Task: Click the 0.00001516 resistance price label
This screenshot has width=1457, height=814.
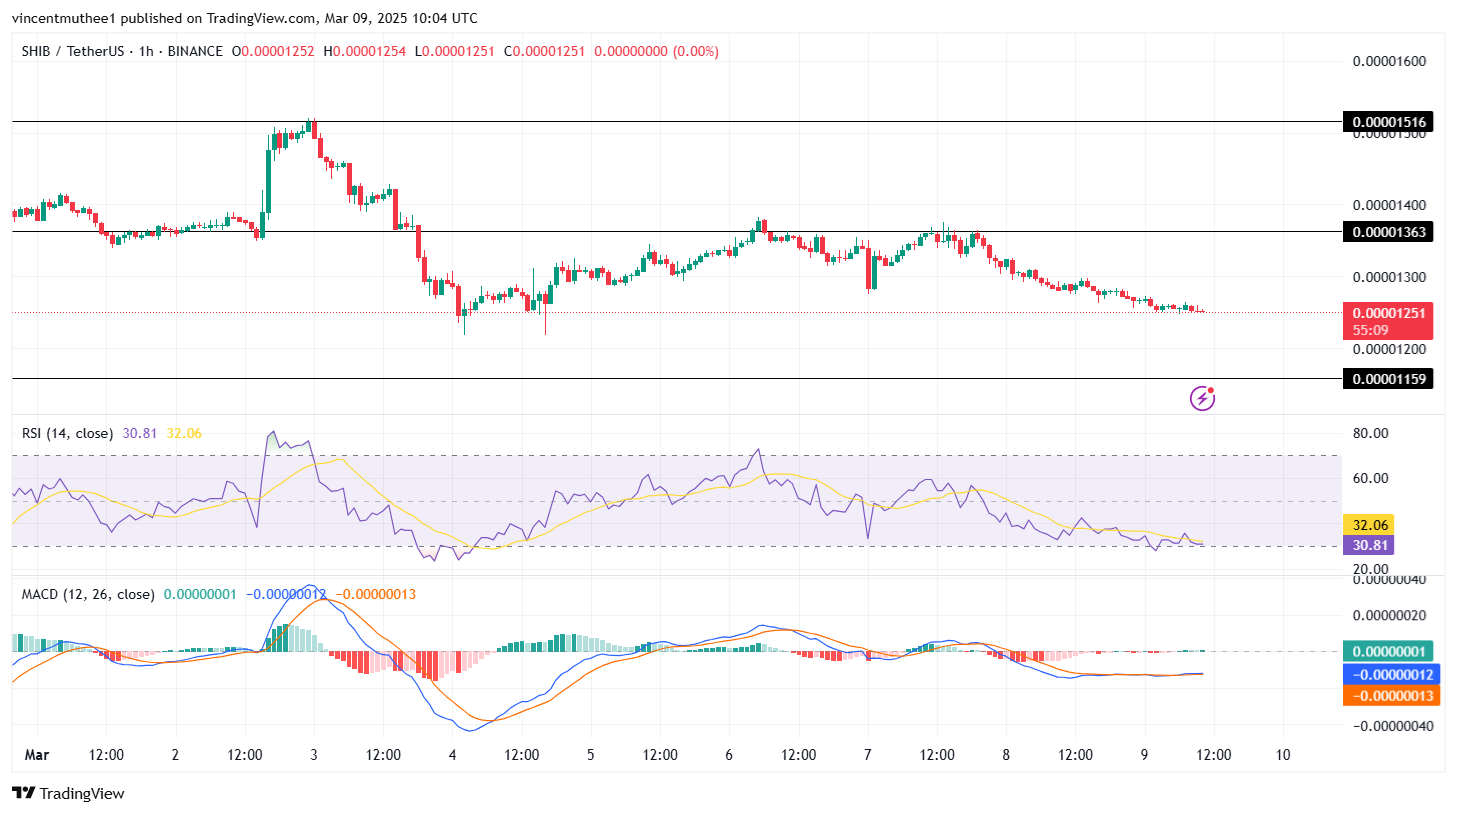Action: [1389, 122]
